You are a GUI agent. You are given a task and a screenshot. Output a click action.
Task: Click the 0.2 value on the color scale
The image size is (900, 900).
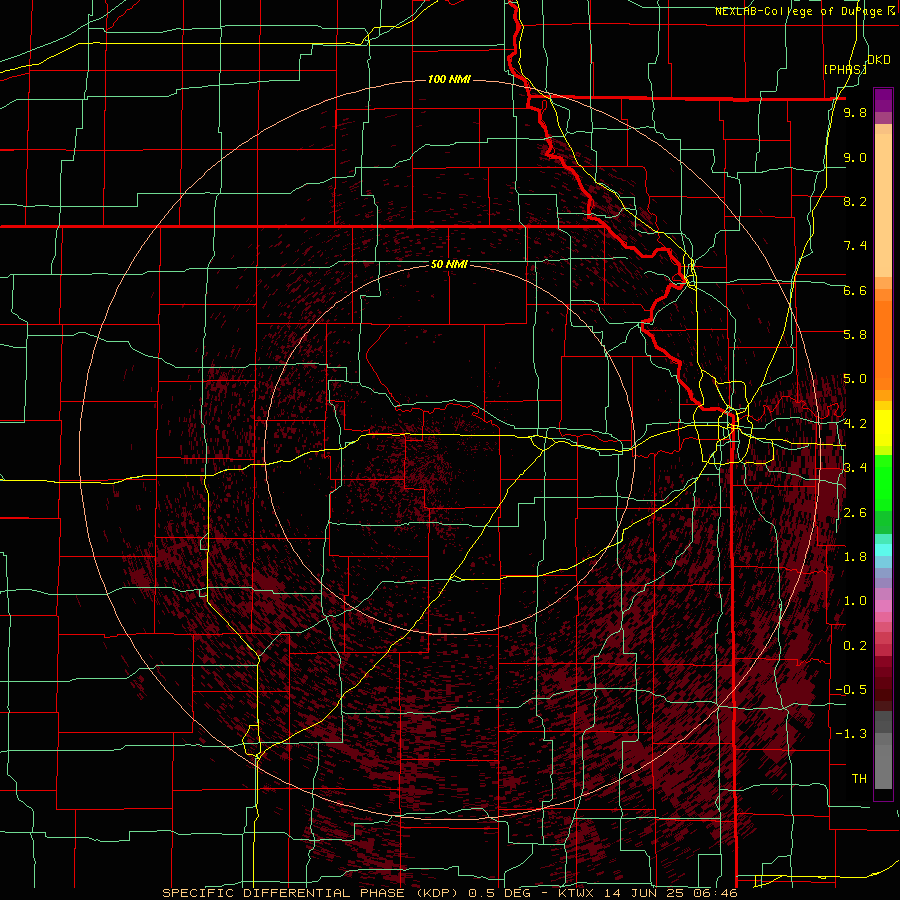(x=855, y=646)
